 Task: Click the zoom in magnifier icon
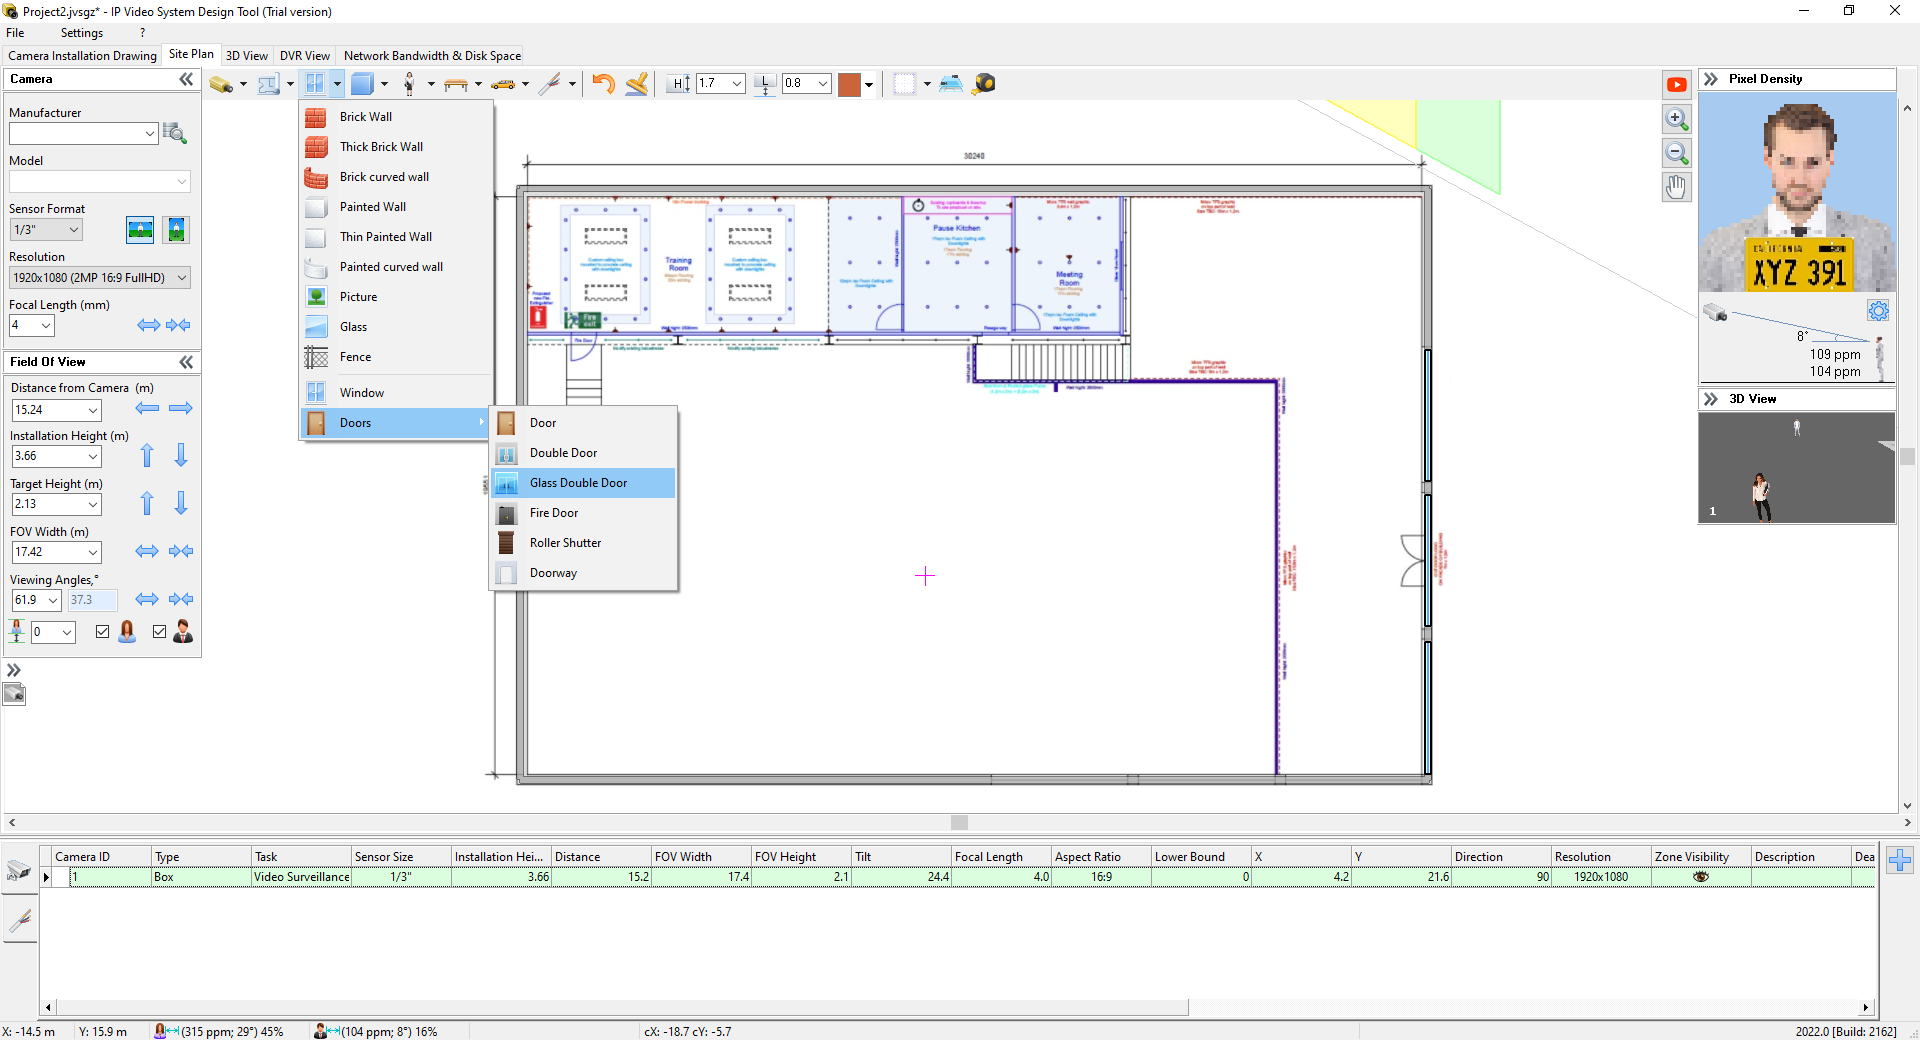[x=1677, y=120]
